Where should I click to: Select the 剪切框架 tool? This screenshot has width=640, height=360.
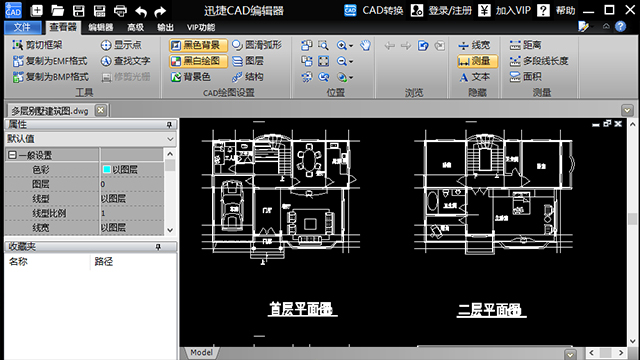tap(37, 45)
